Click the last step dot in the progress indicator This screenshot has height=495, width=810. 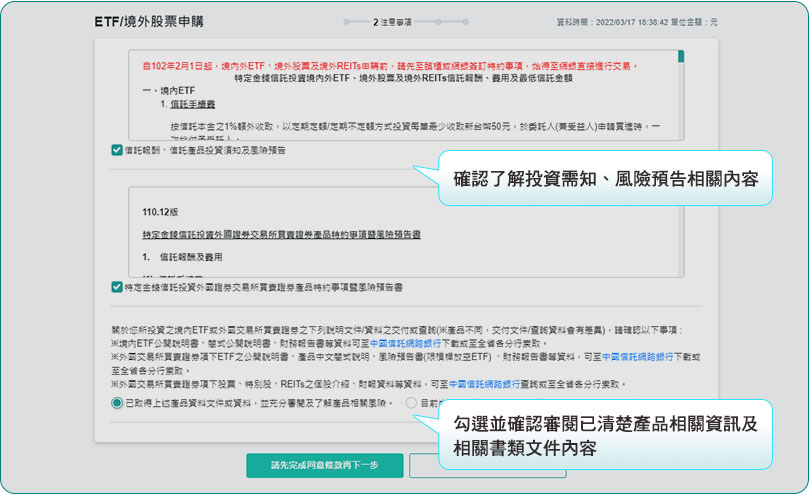(465, 22)
